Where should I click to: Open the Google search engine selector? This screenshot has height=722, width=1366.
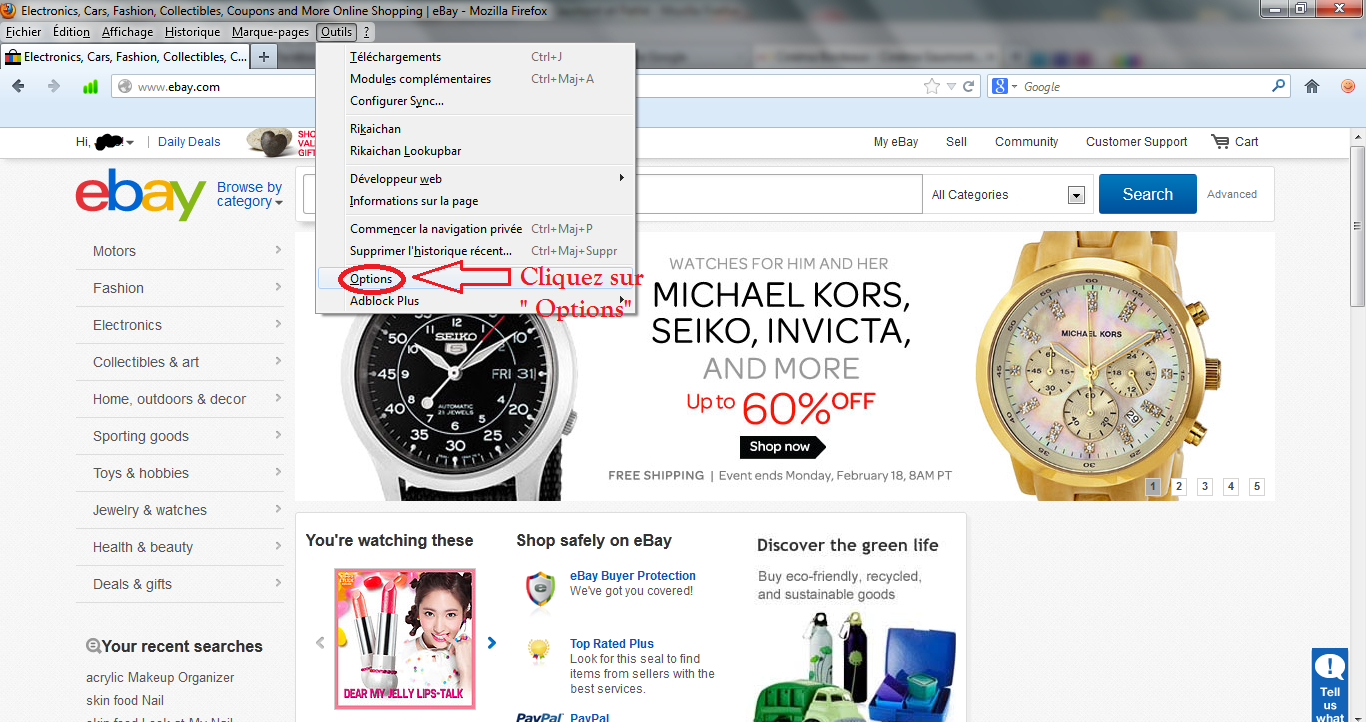tap(1003, 87)
